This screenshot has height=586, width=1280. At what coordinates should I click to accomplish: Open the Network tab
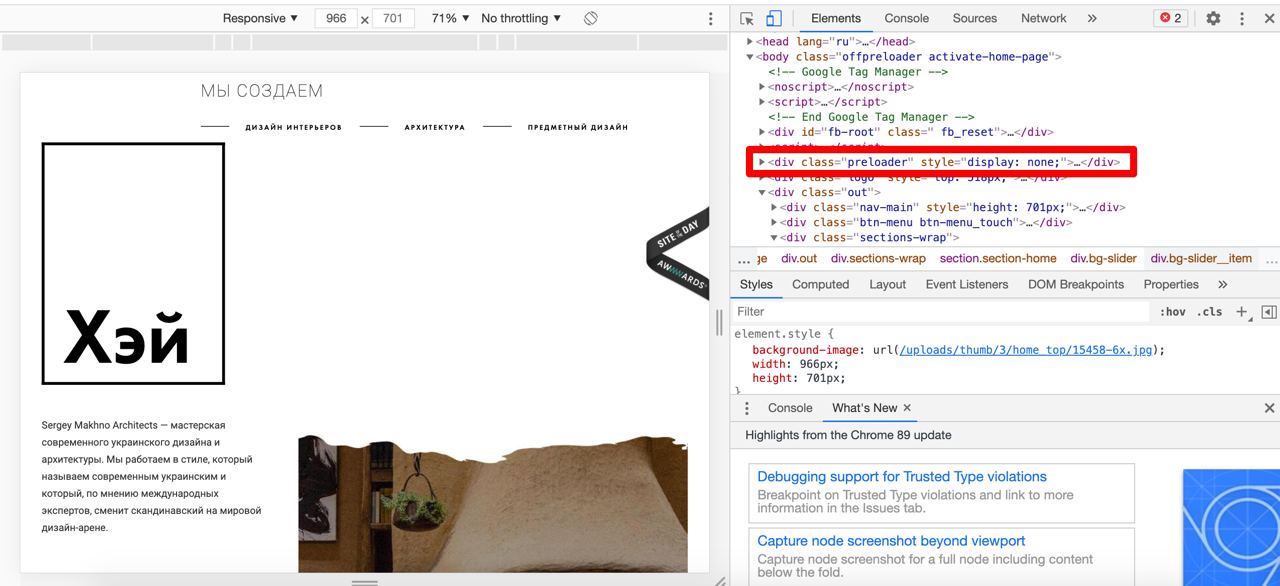1044,18
